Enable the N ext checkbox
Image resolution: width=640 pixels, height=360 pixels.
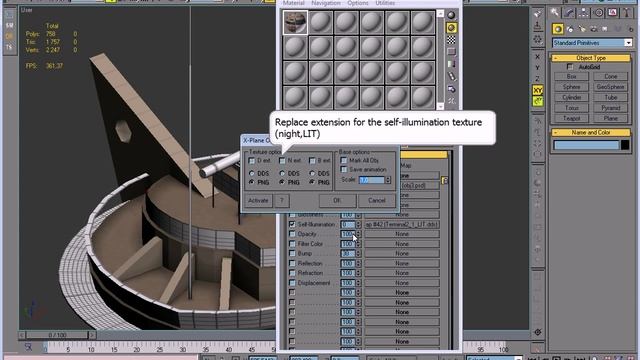tap(282, 161)
